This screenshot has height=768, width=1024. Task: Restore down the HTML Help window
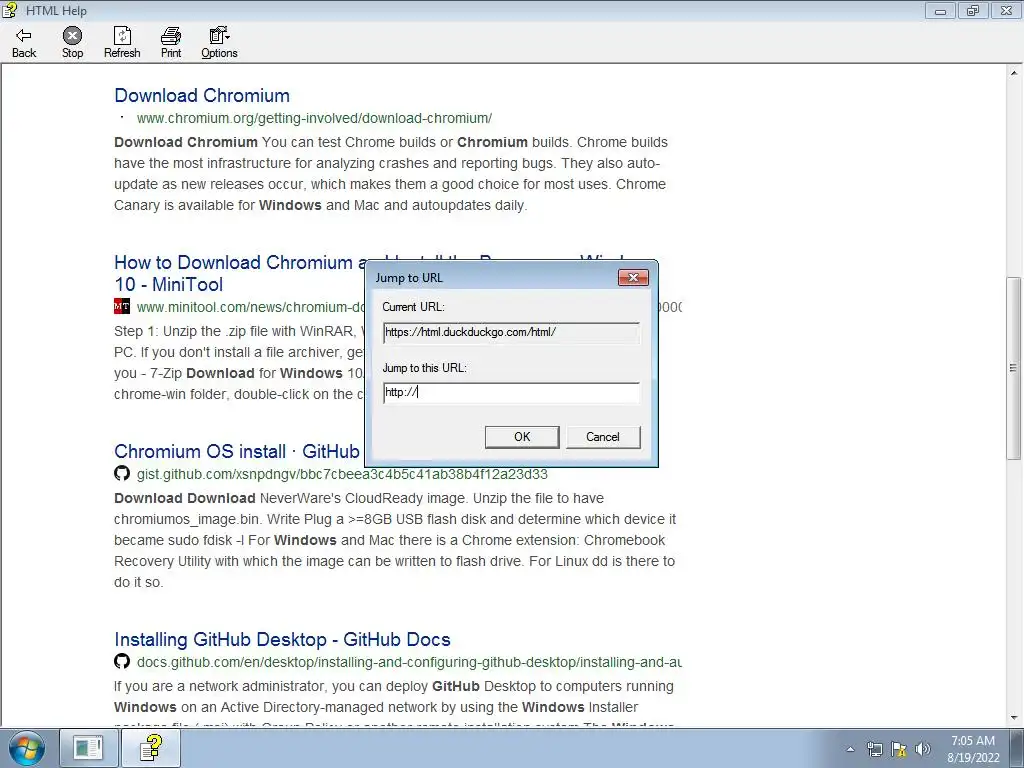click(x=973, y=10)
